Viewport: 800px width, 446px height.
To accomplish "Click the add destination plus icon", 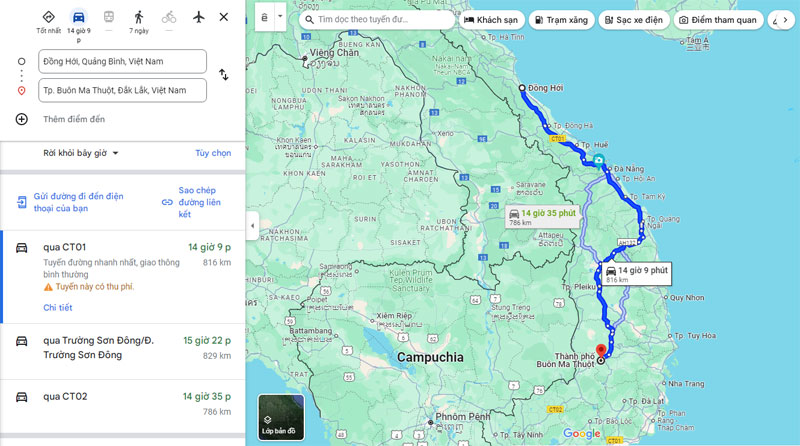I will coord(21,119).
